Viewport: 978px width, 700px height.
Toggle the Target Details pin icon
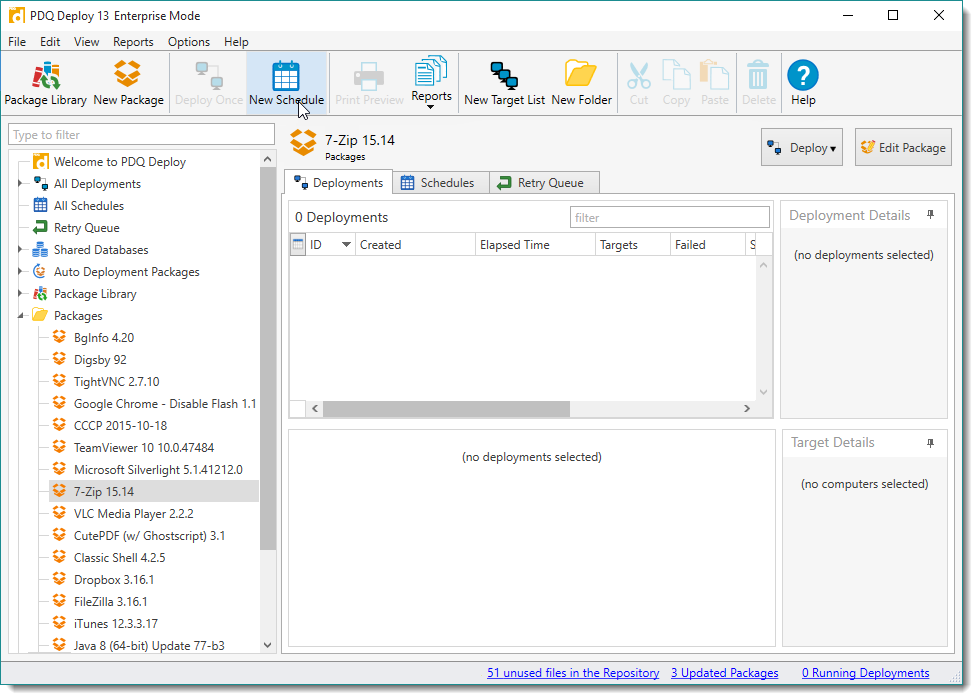pos(930,442)
